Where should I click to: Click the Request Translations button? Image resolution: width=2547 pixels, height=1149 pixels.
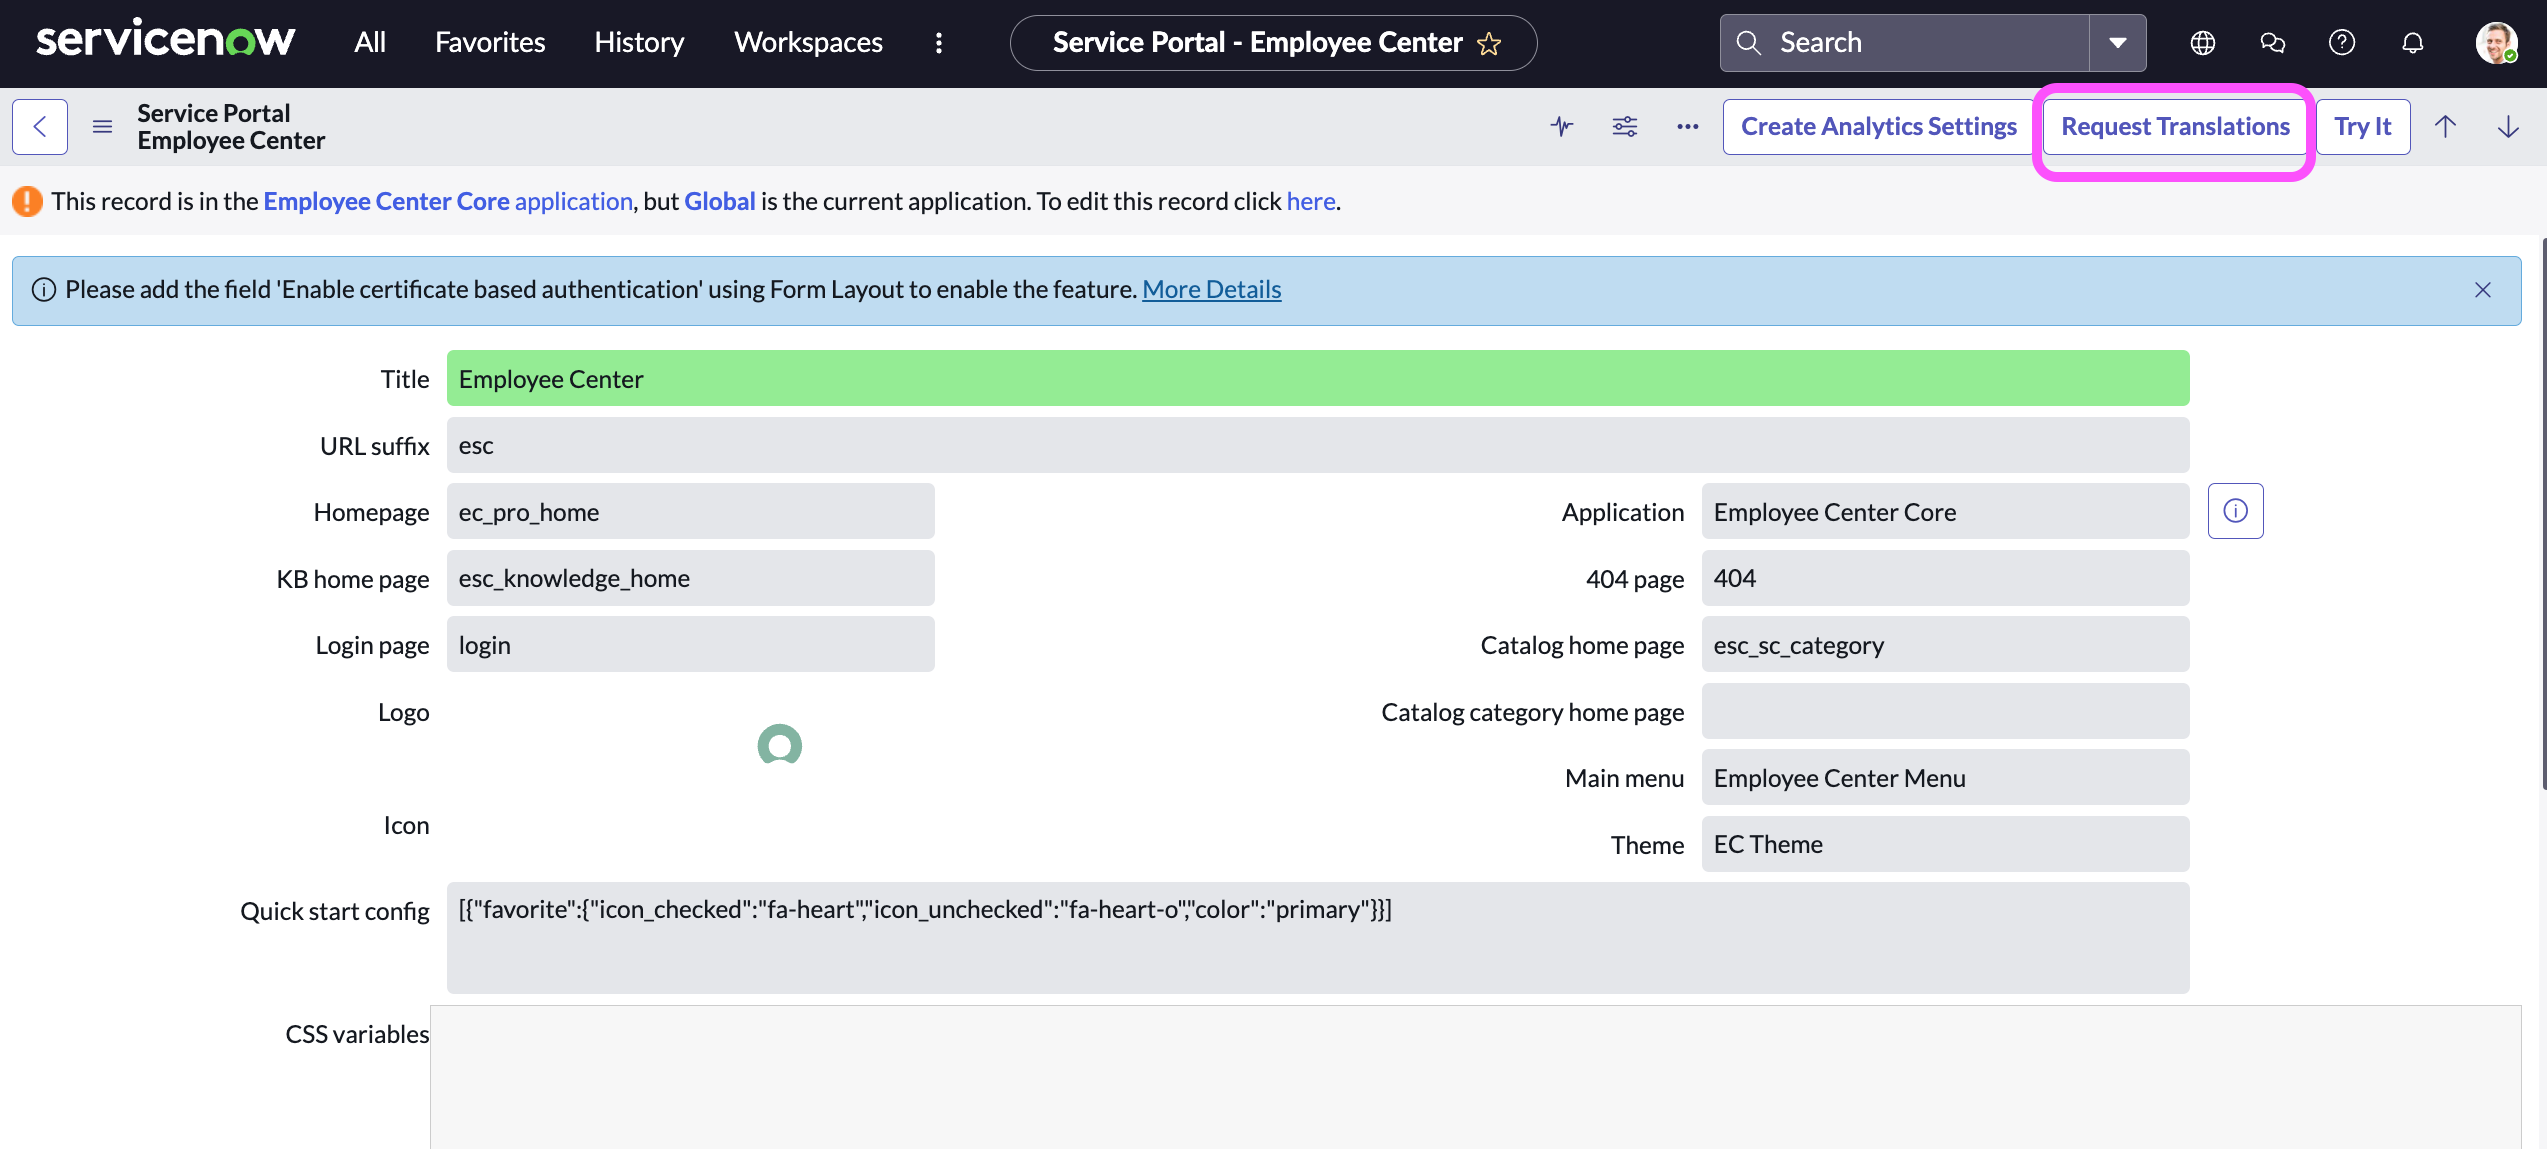click(2174, 126)
